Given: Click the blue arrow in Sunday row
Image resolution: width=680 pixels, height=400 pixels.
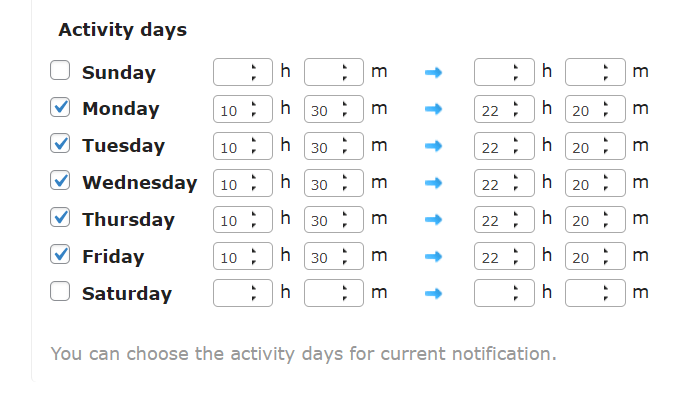Looking at the screenshot, I should 433,72.
